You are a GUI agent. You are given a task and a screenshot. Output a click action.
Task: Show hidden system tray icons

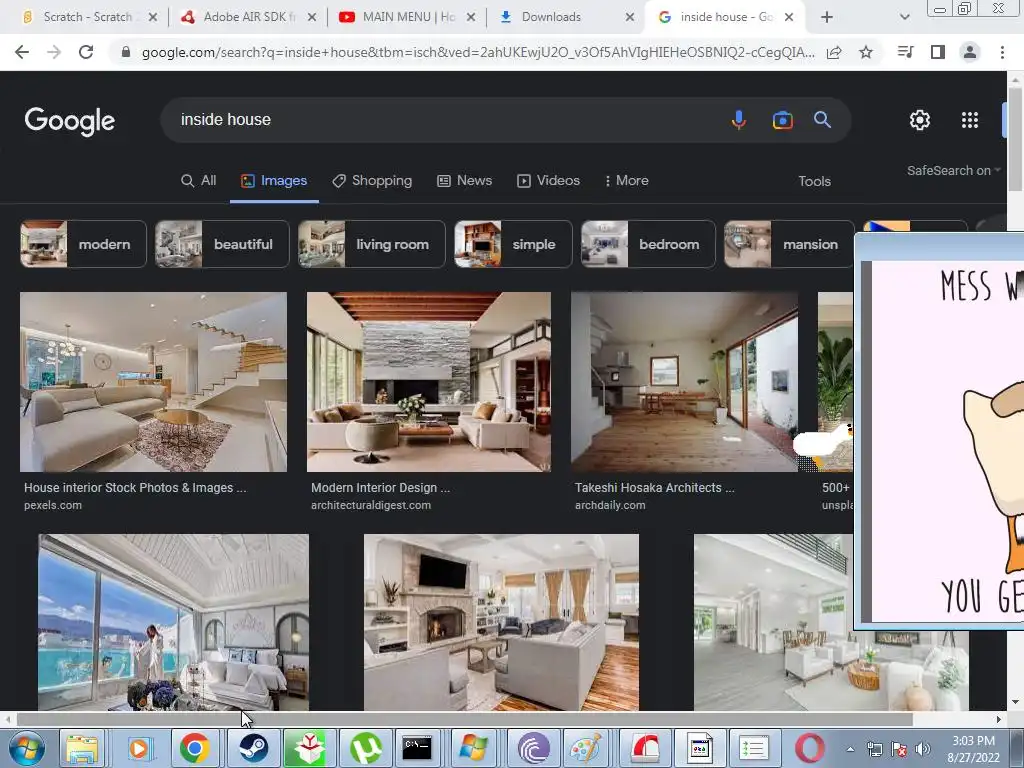coord(850,749)
